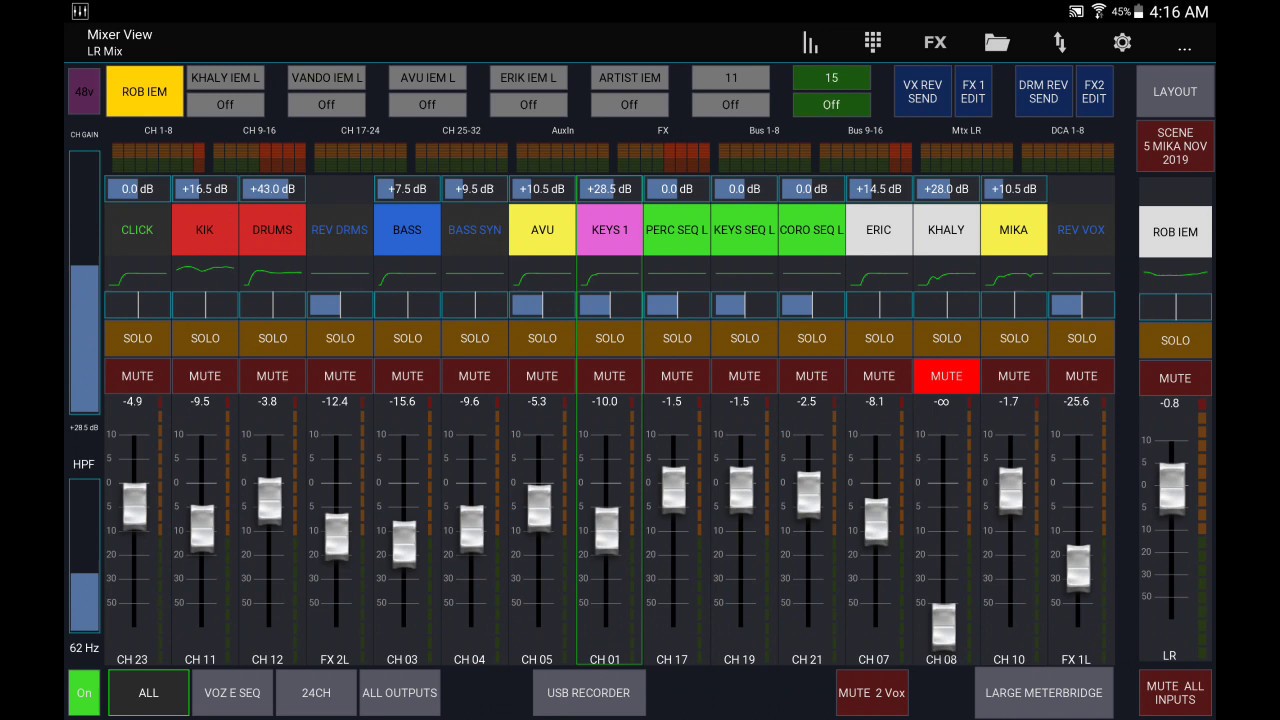This screenshot has height=720, width=1280.
Task: Click the CLICK channel fader
Action: (134, 505)
